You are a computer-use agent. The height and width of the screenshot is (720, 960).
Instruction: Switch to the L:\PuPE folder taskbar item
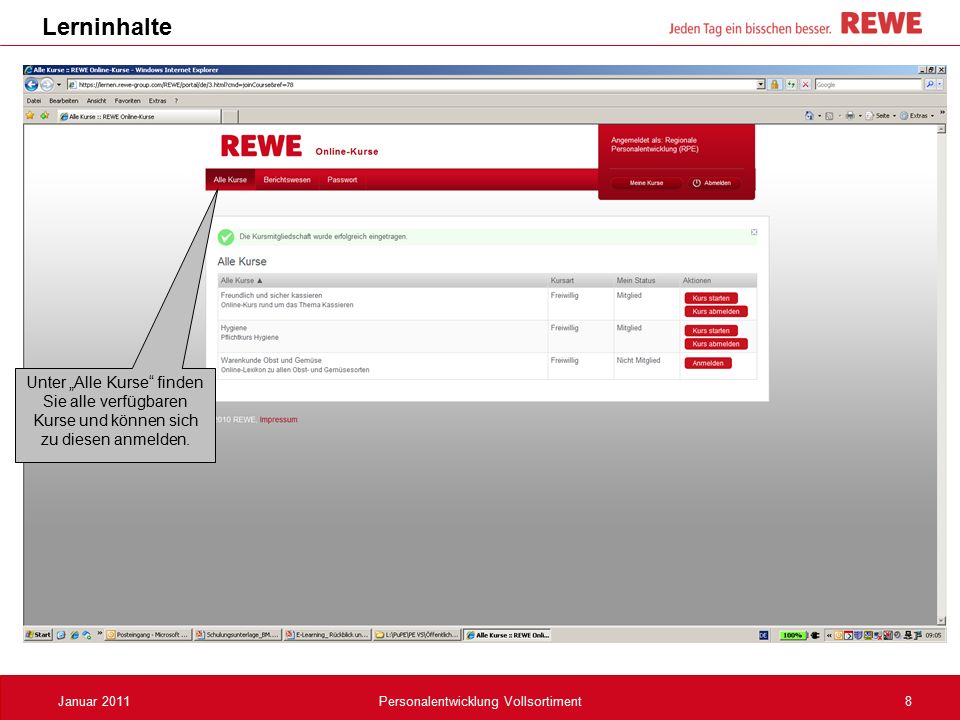(x=416, y=635)
